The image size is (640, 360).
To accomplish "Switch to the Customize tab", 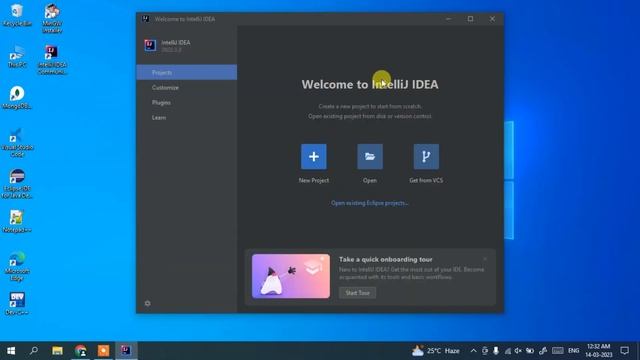I will click(187, 87).
